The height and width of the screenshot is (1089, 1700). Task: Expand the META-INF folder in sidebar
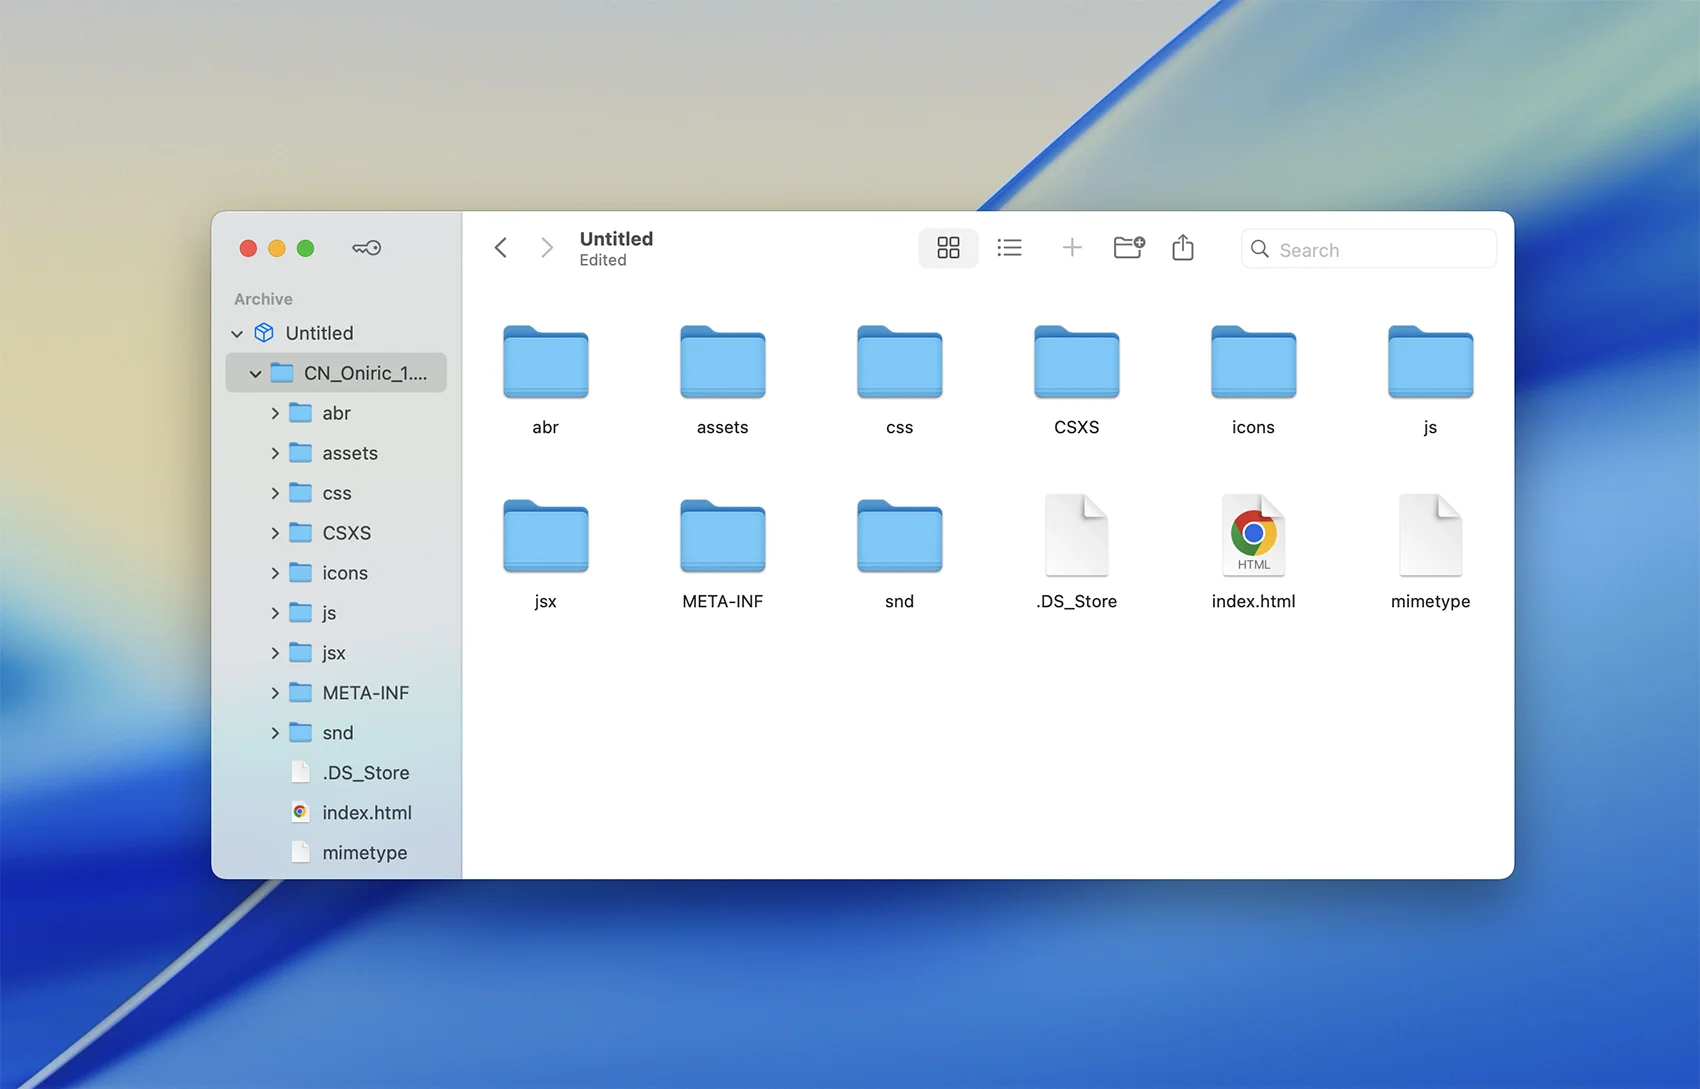point(275,693)
